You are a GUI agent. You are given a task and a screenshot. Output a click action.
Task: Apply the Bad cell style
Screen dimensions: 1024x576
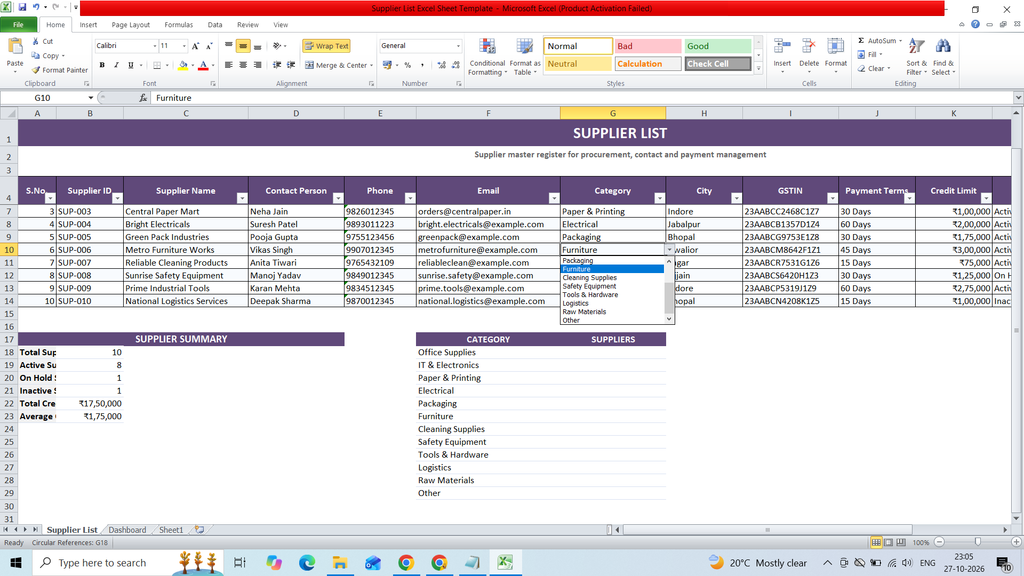click(x=647, y=46)
